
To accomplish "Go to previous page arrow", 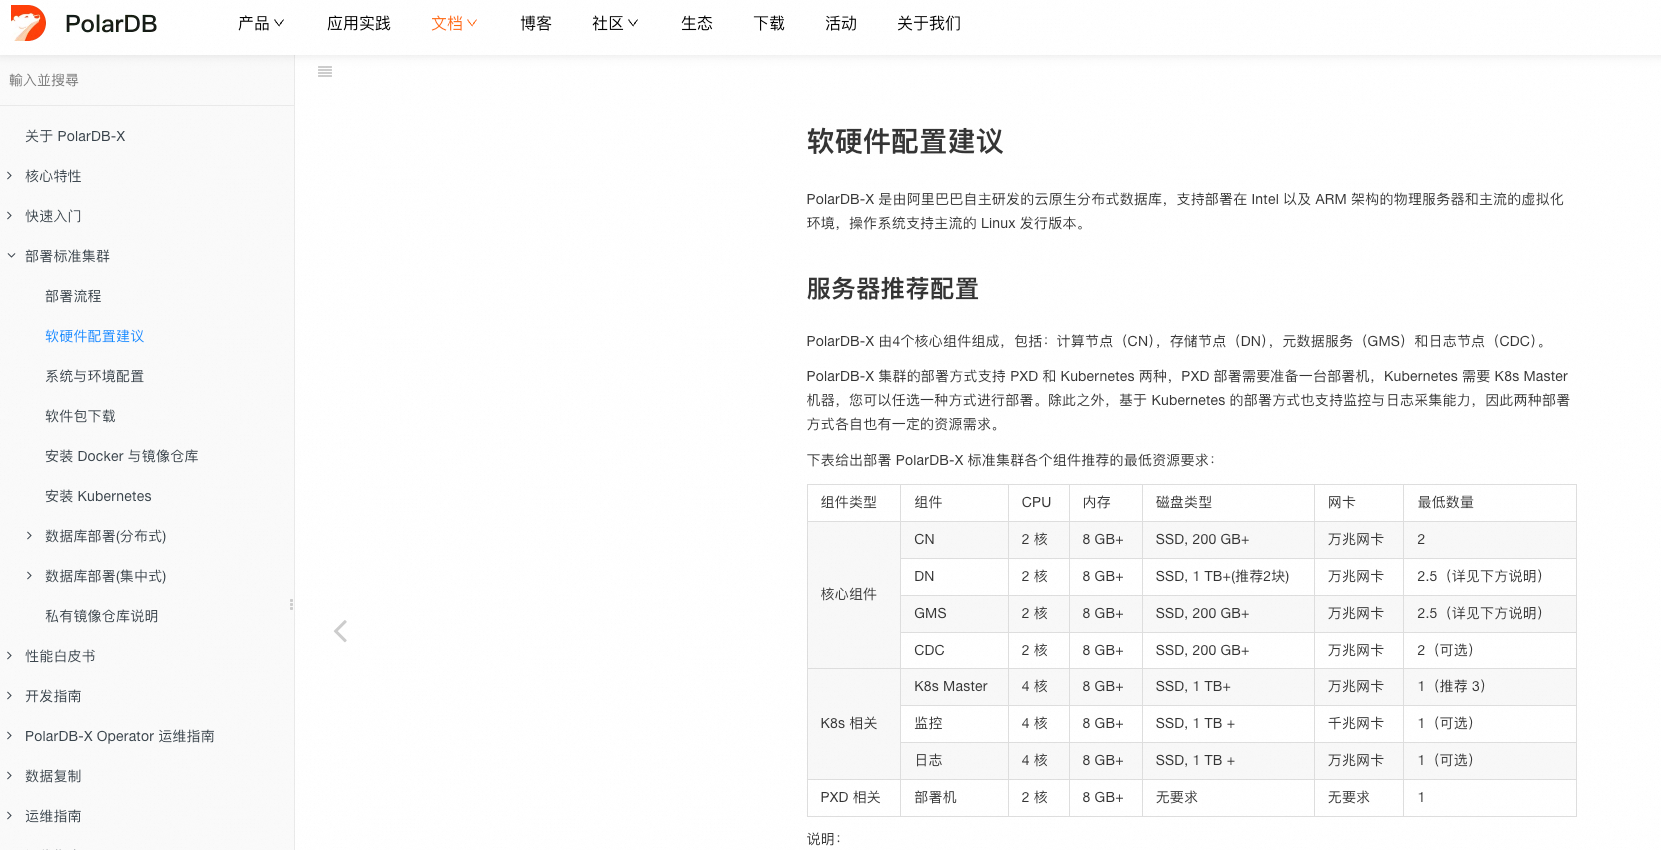I will [x=340, y=631].
